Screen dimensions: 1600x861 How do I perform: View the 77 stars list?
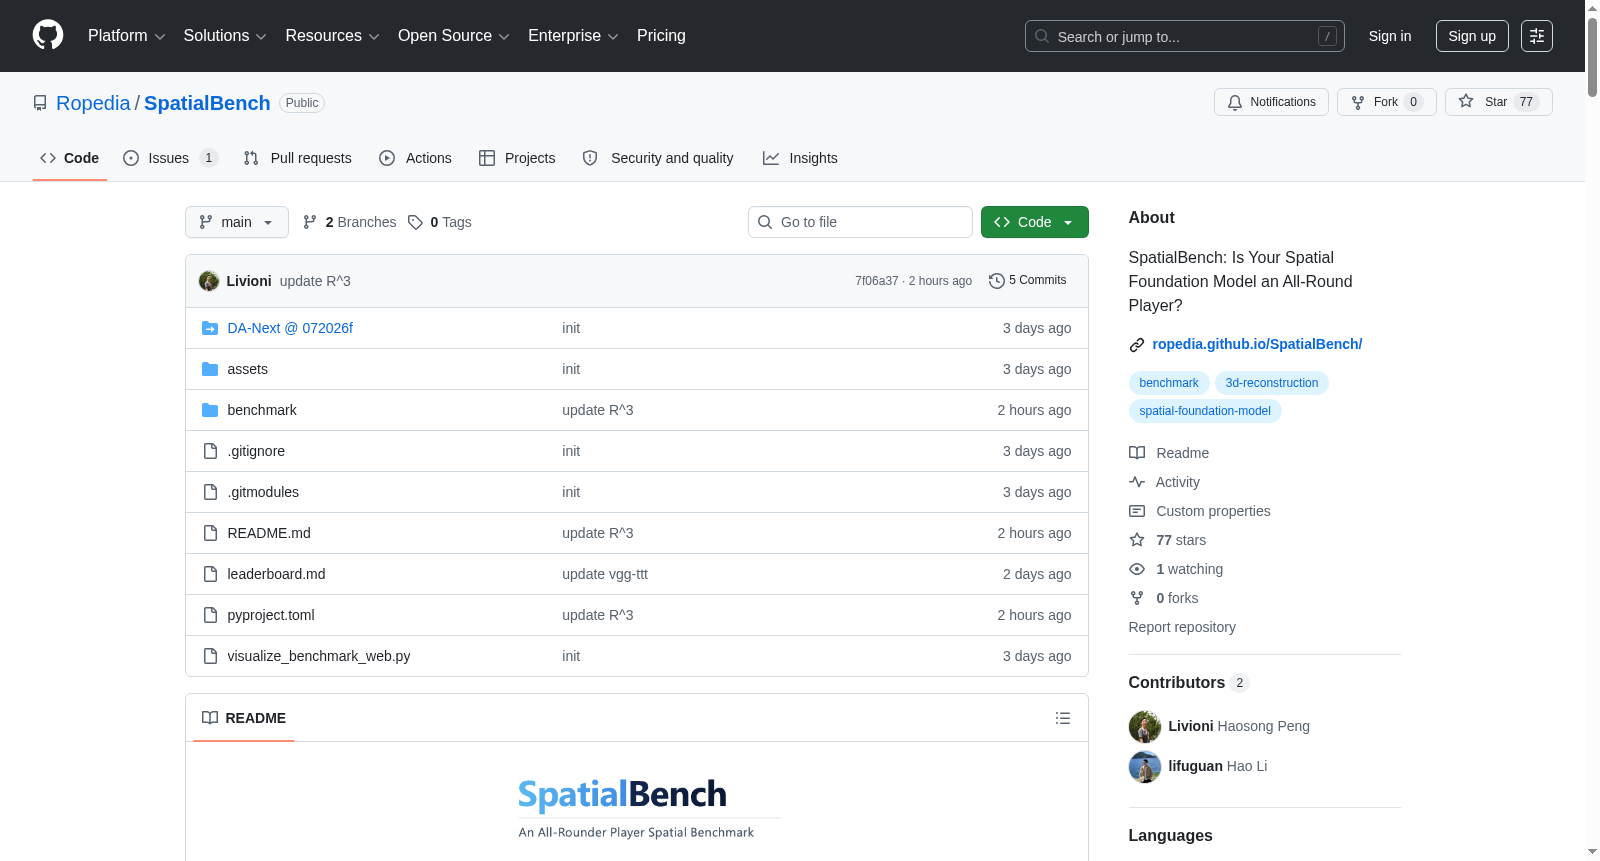click(x=1168, y=540)
